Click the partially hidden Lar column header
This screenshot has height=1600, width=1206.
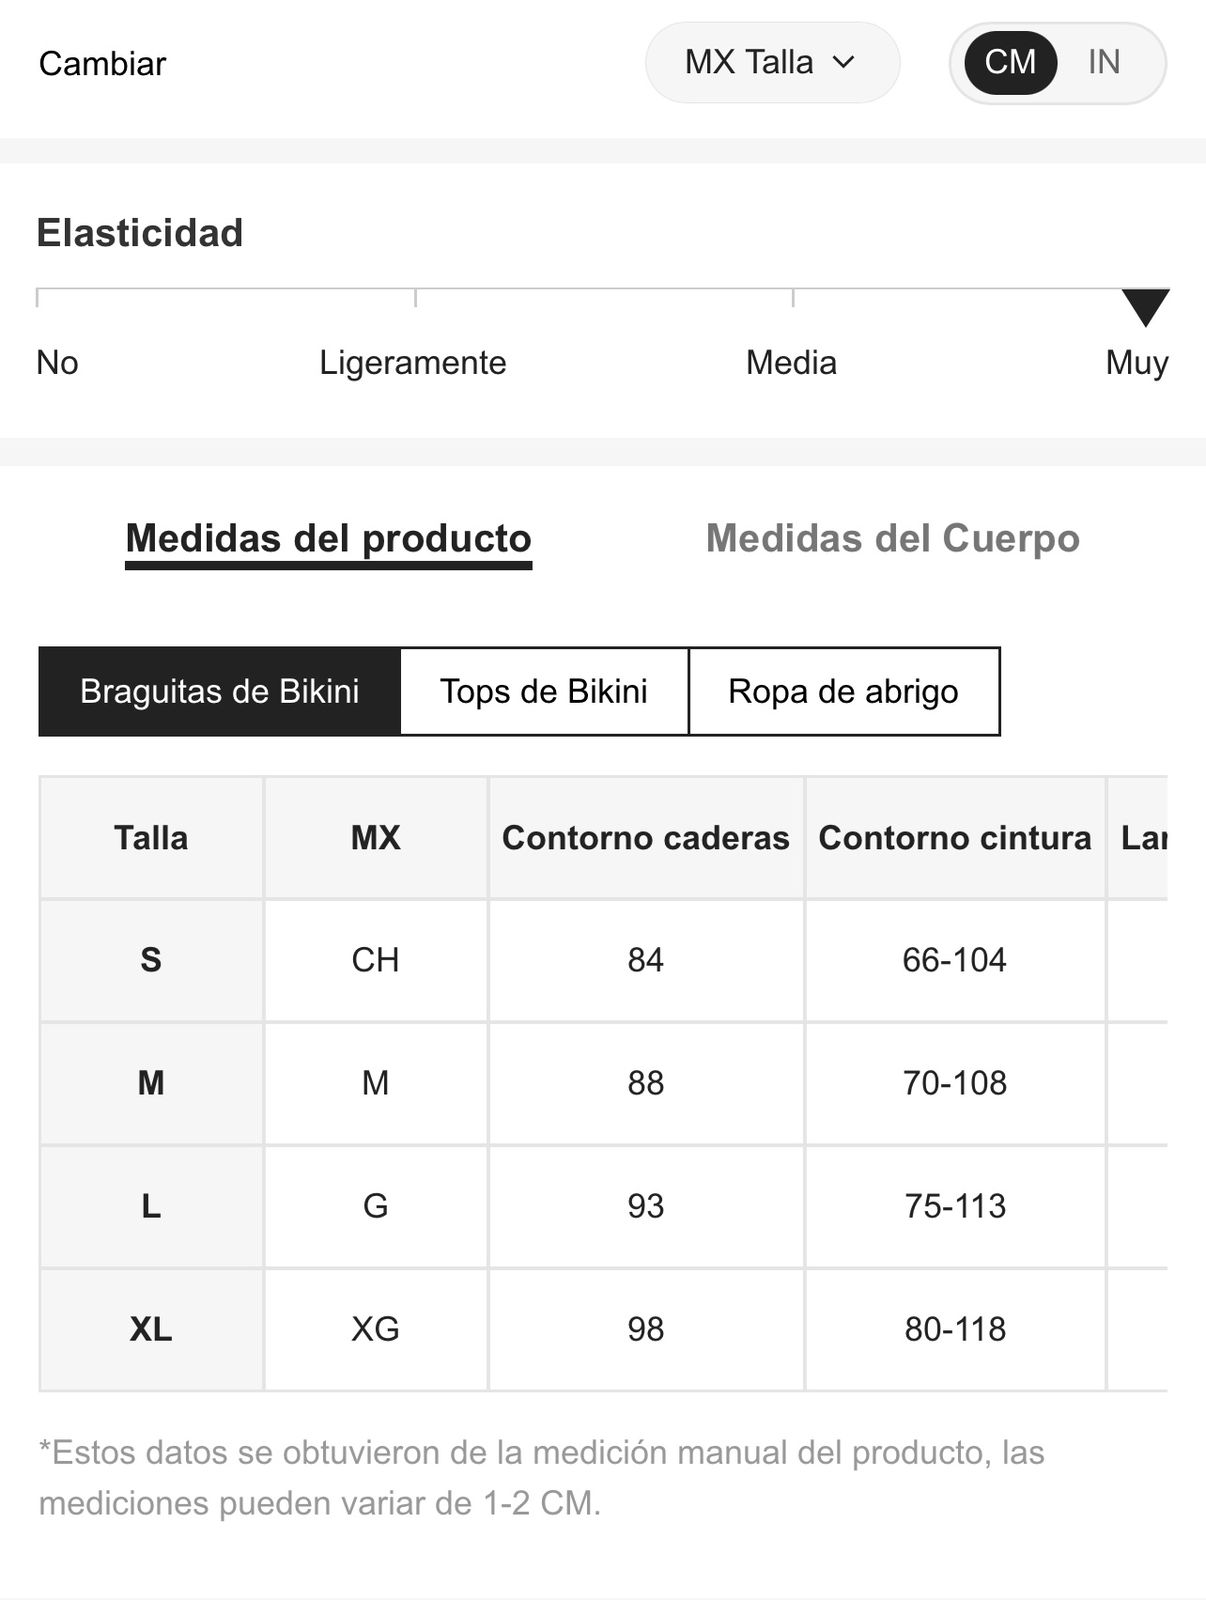point(1142,837)
